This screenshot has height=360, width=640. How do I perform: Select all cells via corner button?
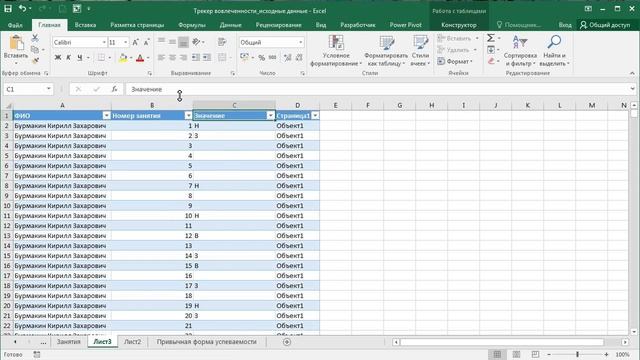[7, 105]
